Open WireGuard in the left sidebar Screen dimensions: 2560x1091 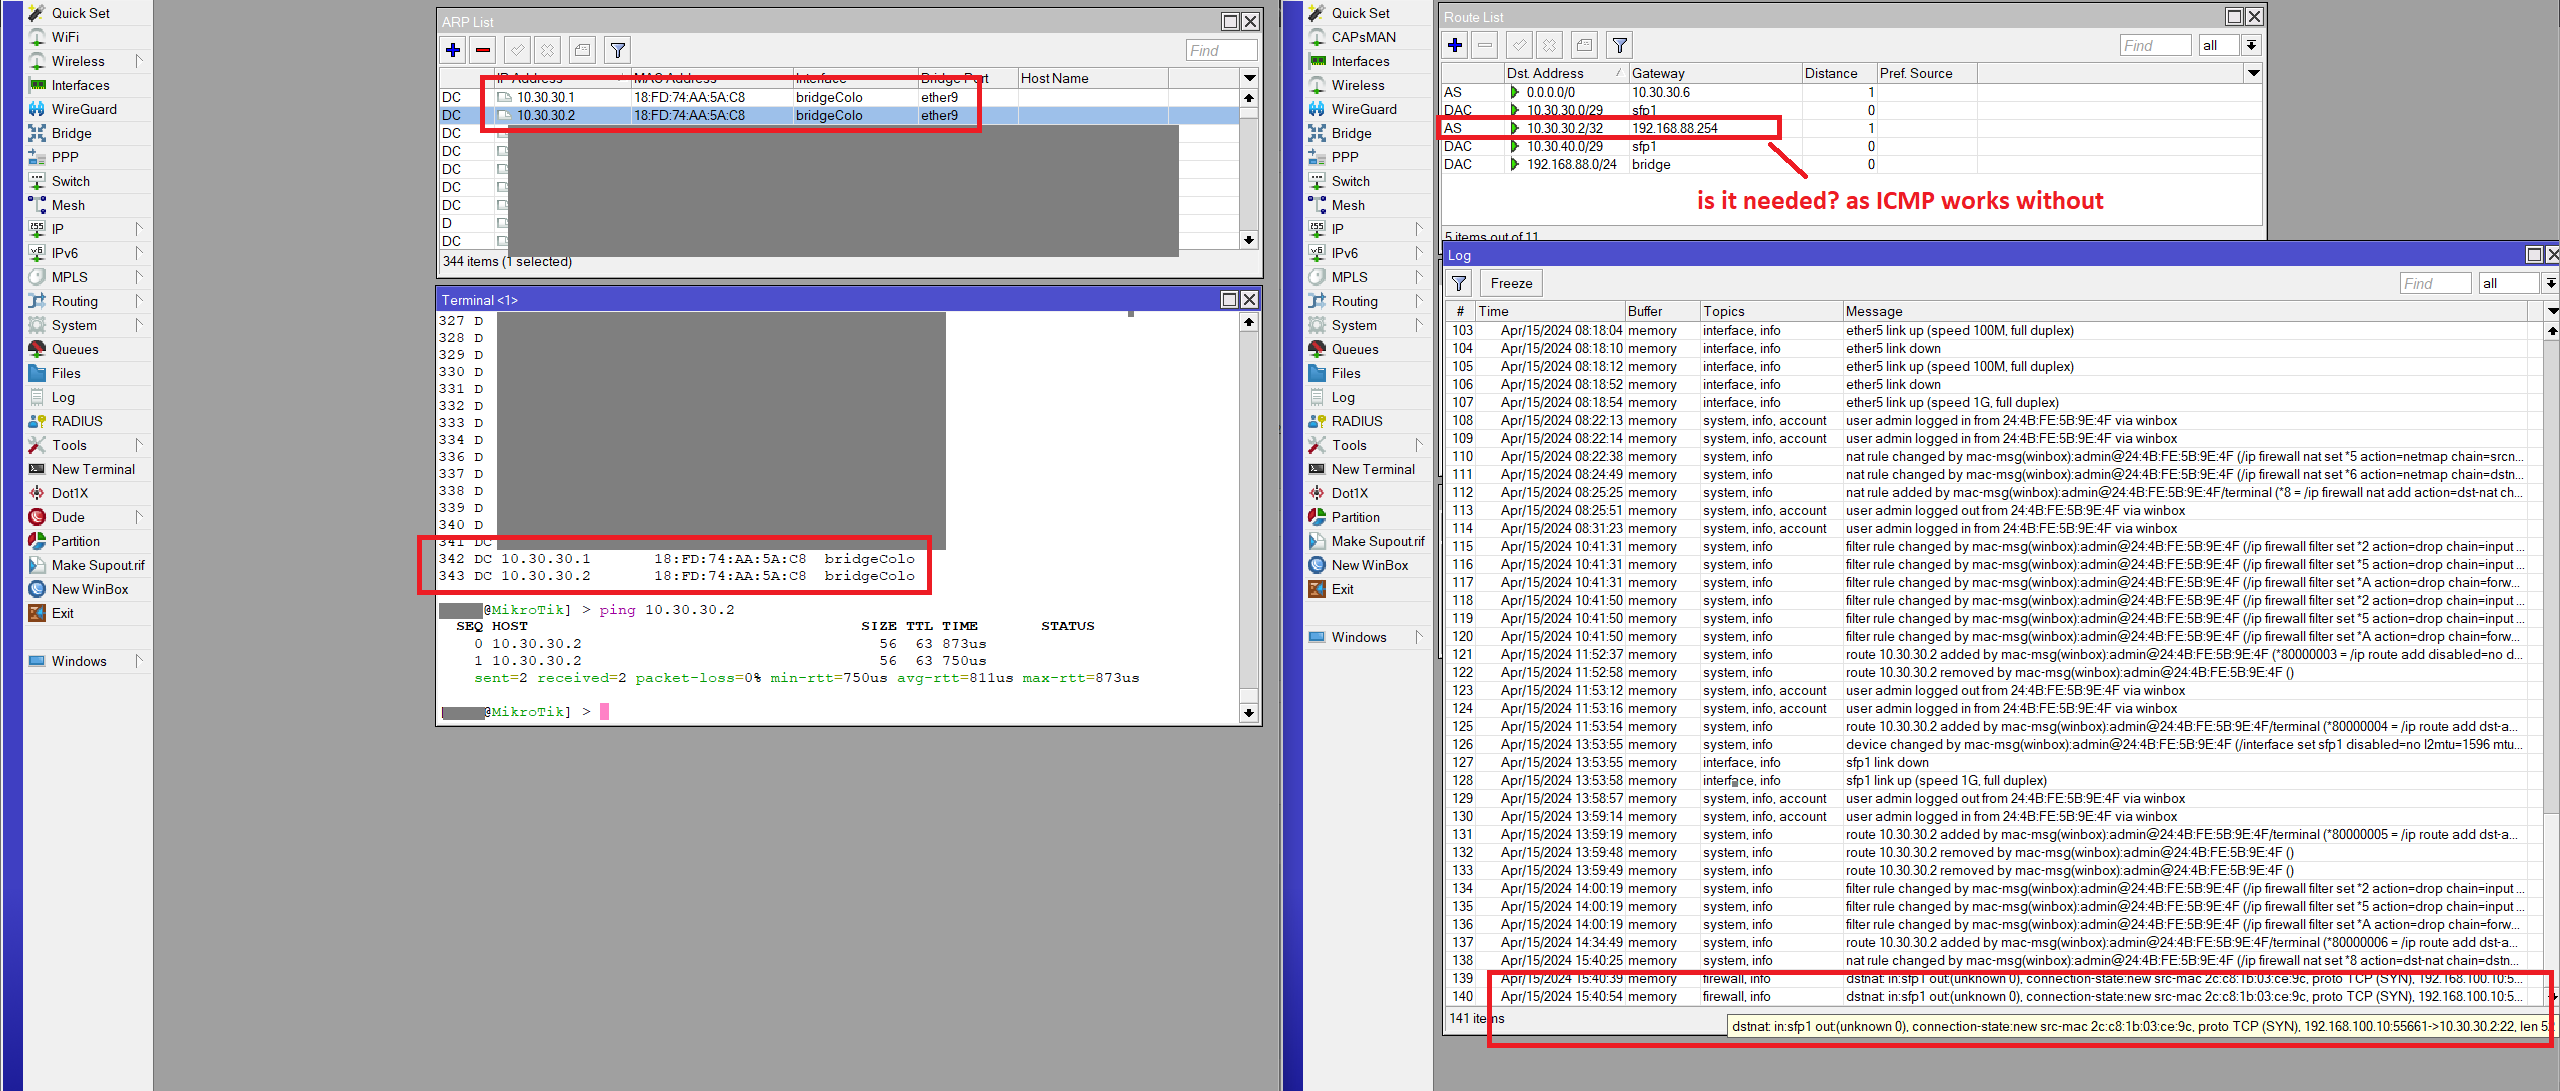84,109
